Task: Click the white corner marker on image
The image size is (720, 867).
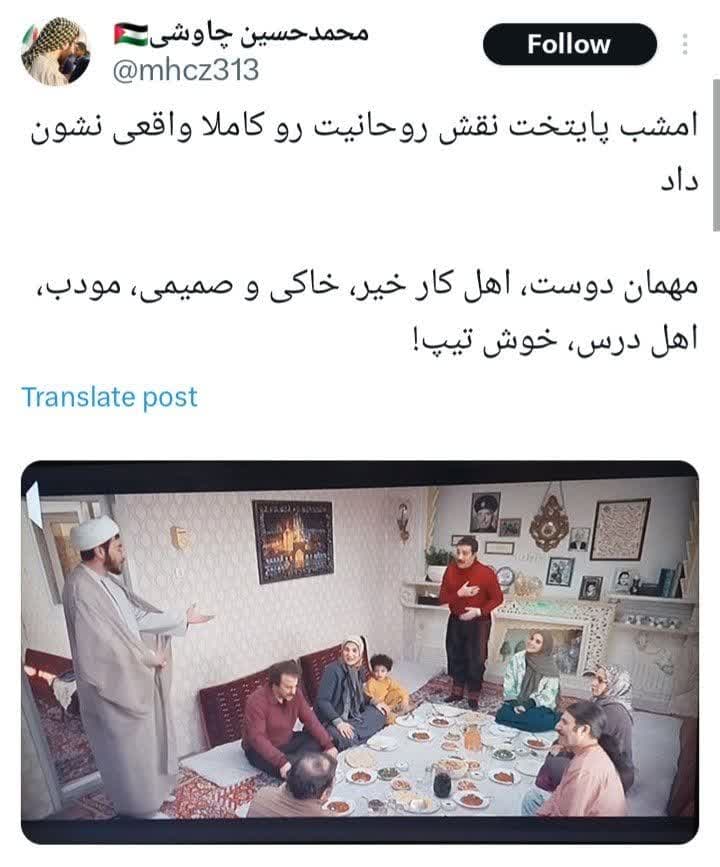Action: click(x=34, y=503)
